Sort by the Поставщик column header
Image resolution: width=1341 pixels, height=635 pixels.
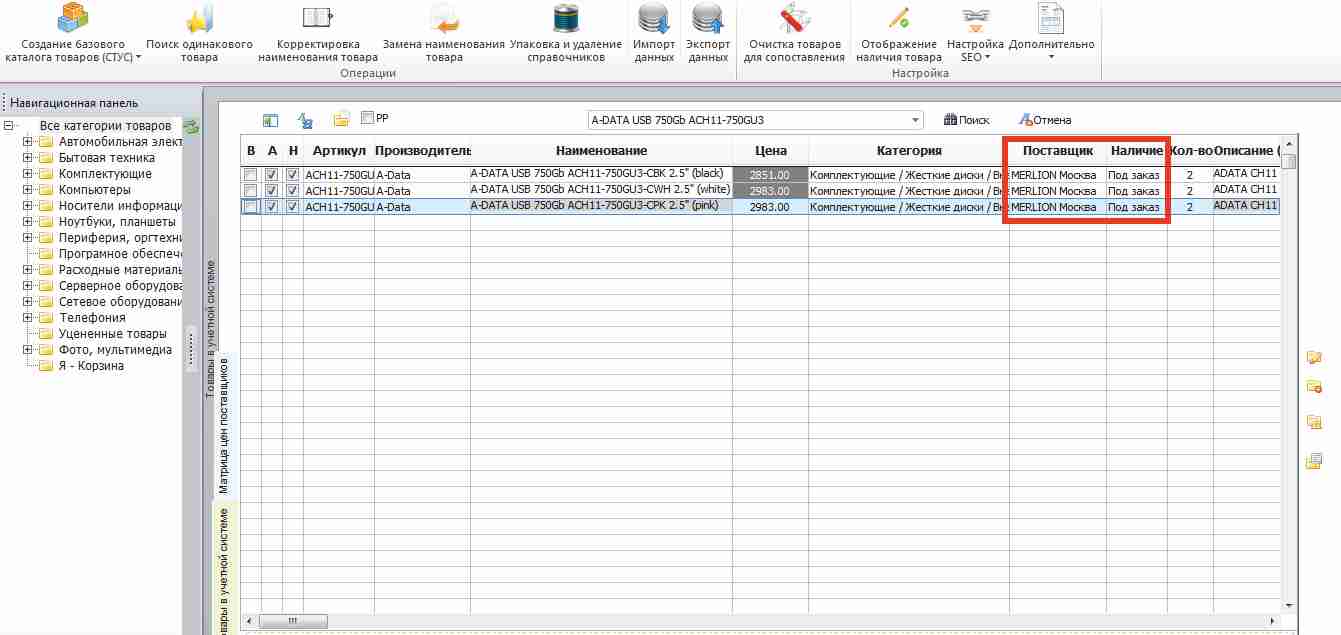coord(1058,151)
